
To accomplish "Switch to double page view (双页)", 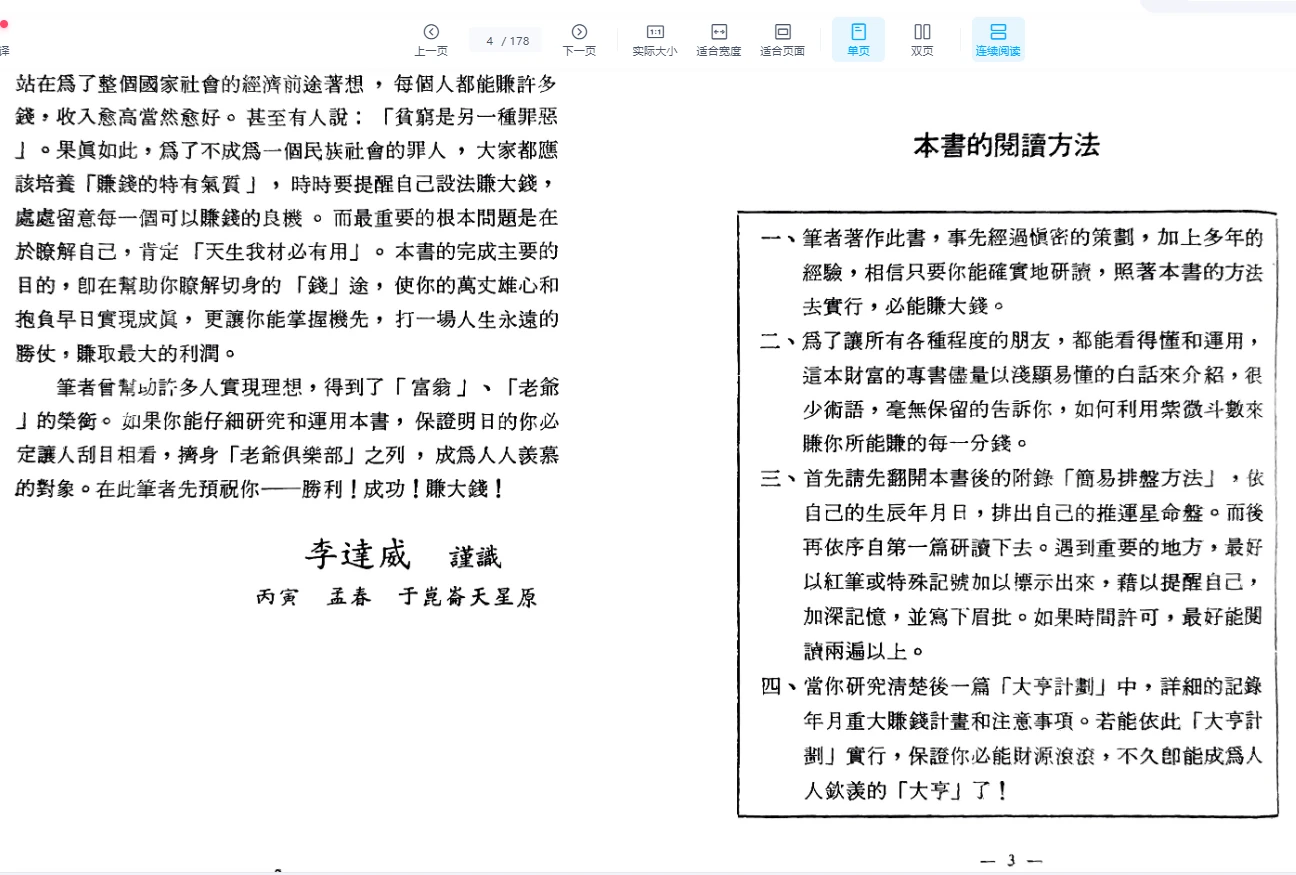I will click(922, 40).
